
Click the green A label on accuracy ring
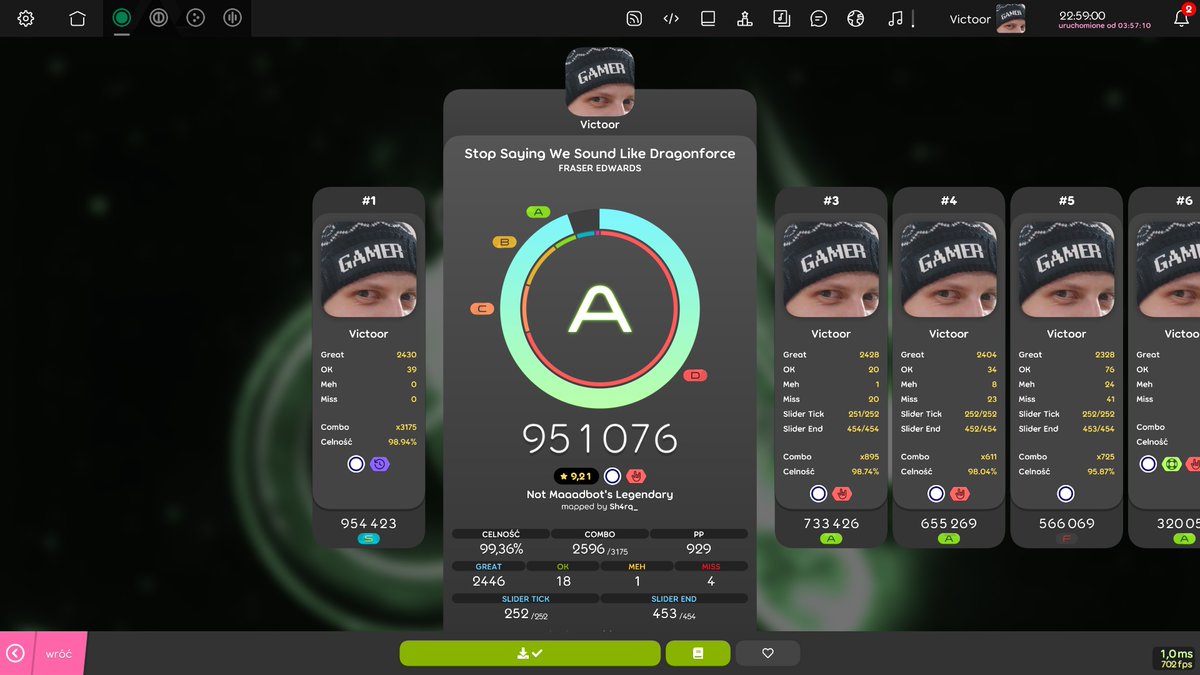[539, 212]
